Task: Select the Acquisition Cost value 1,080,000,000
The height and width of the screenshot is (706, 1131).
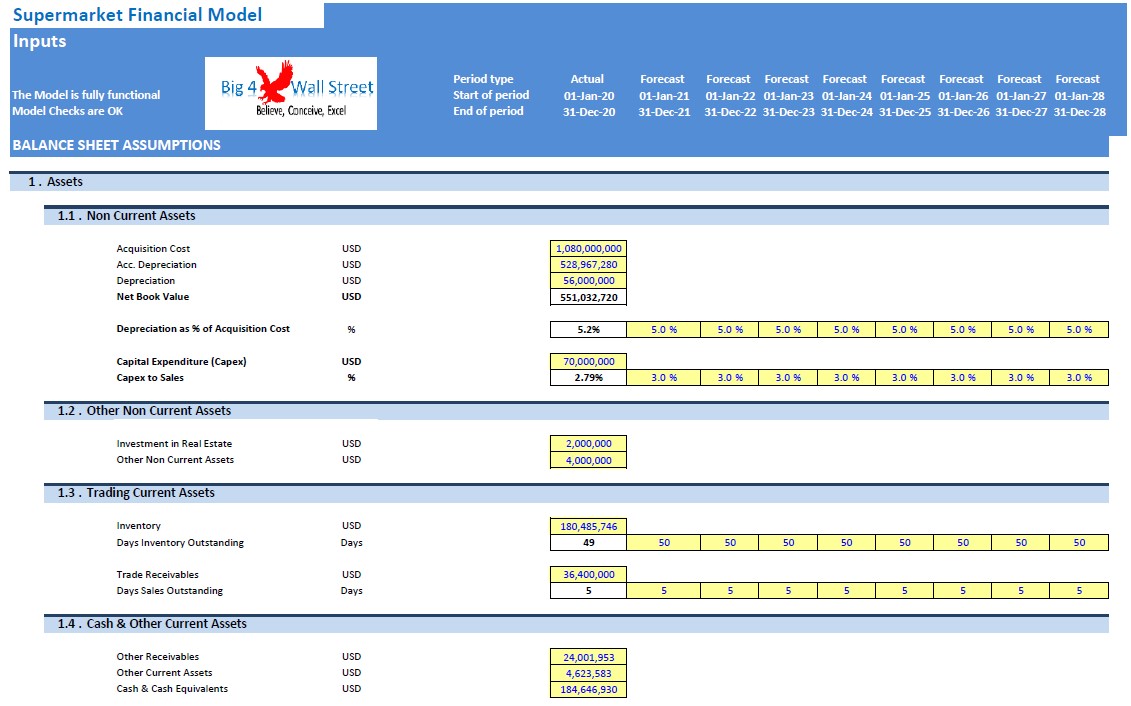Action: [589, 249]
